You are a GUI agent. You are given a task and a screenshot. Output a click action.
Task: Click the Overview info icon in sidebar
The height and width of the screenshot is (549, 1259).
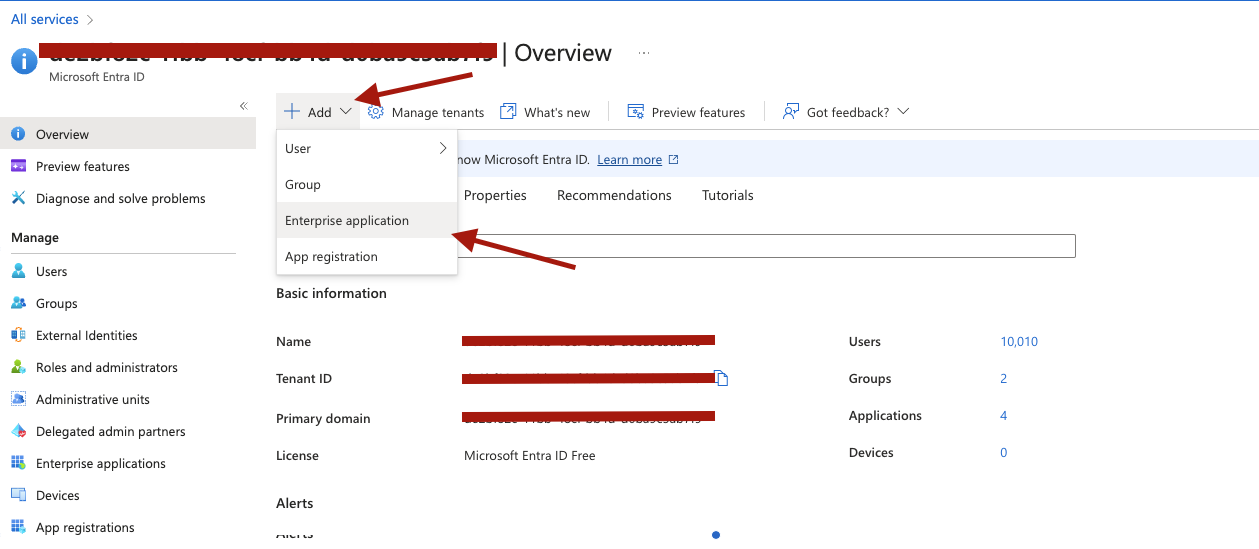point(18,134)
